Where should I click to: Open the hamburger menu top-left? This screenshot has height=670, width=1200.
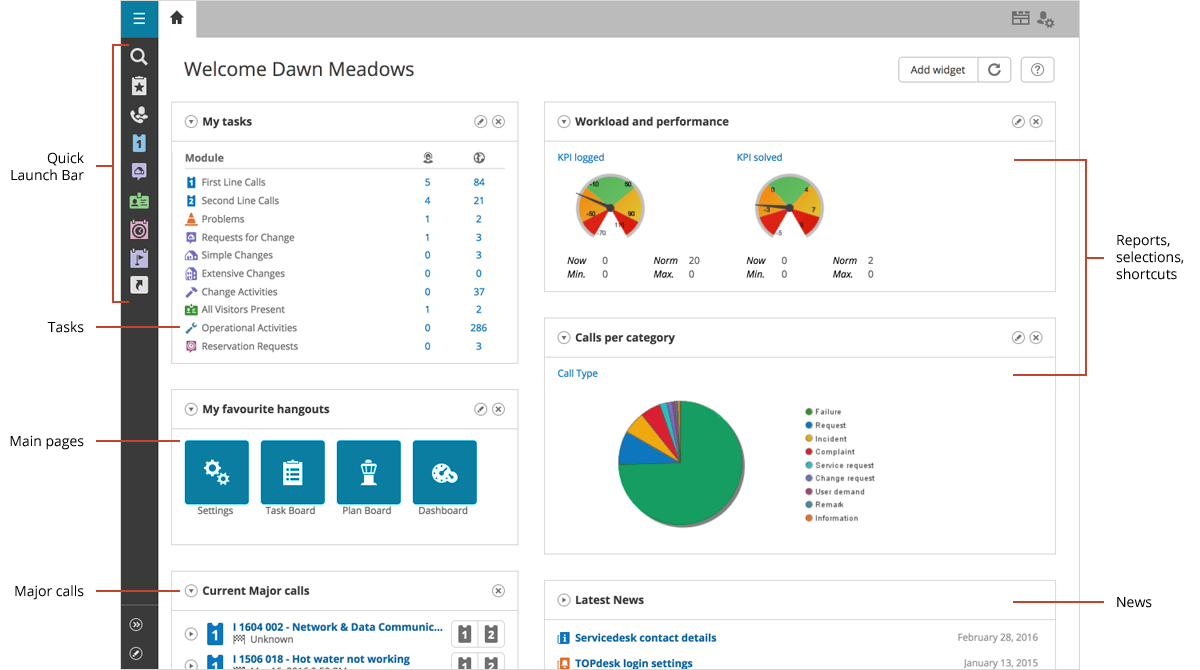point(138,18)
